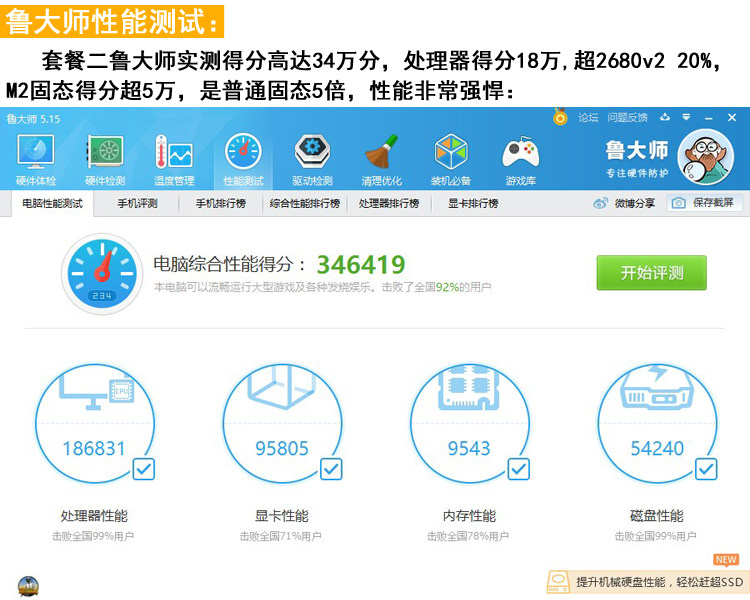Click the 鲁大师 5.15 window title
750x600 pixels.
point(33,119)
